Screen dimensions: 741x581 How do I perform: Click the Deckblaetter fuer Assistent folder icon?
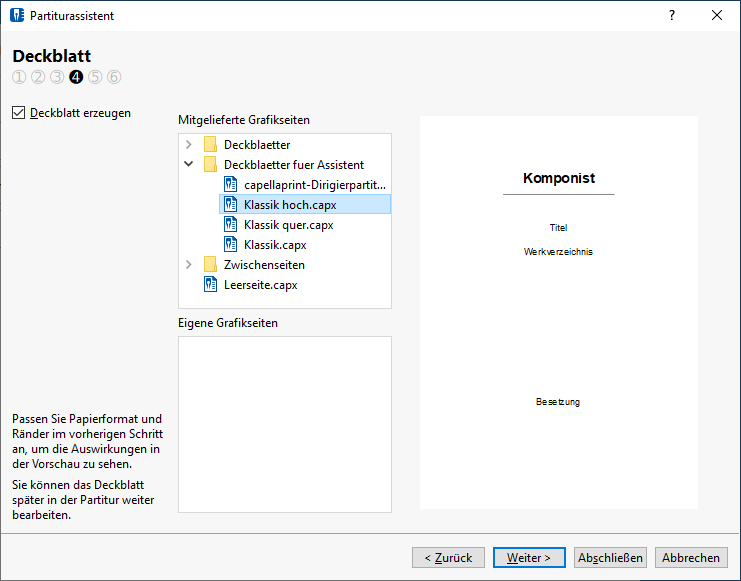[x=210, y=165]
